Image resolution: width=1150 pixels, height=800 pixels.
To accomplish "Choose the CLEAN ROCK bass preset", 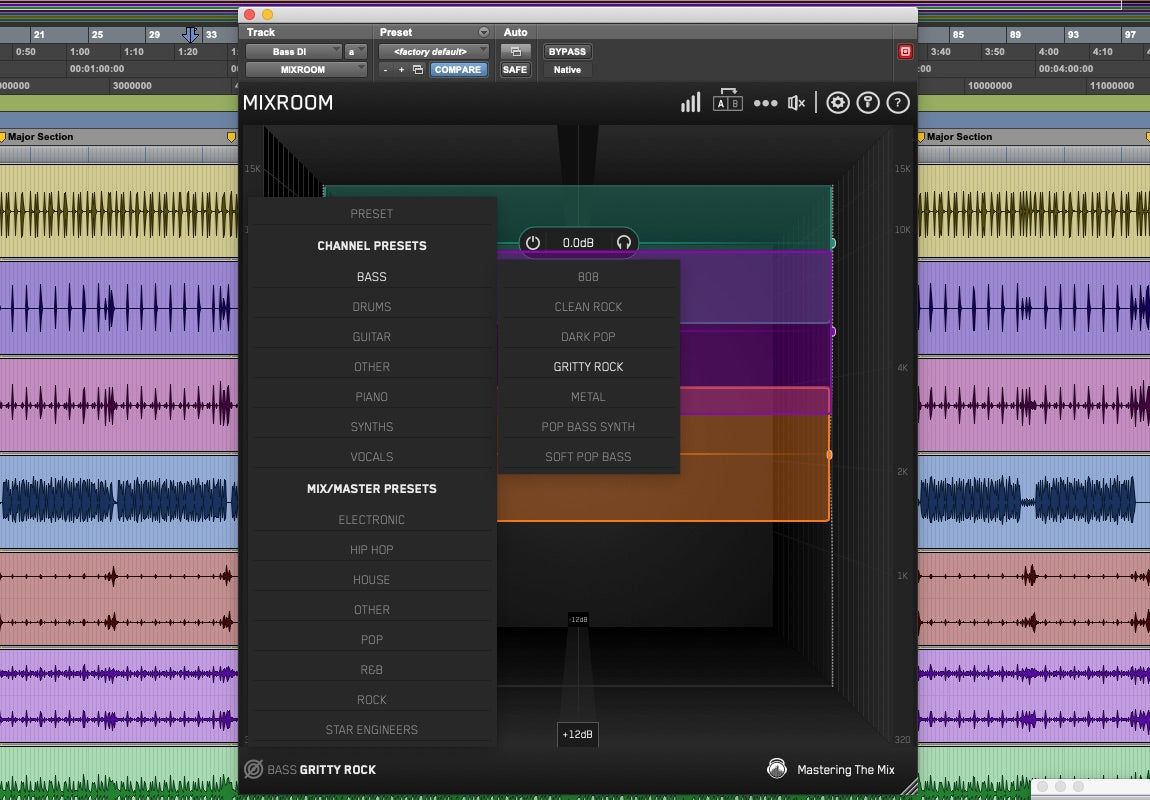I will [588, 307].
